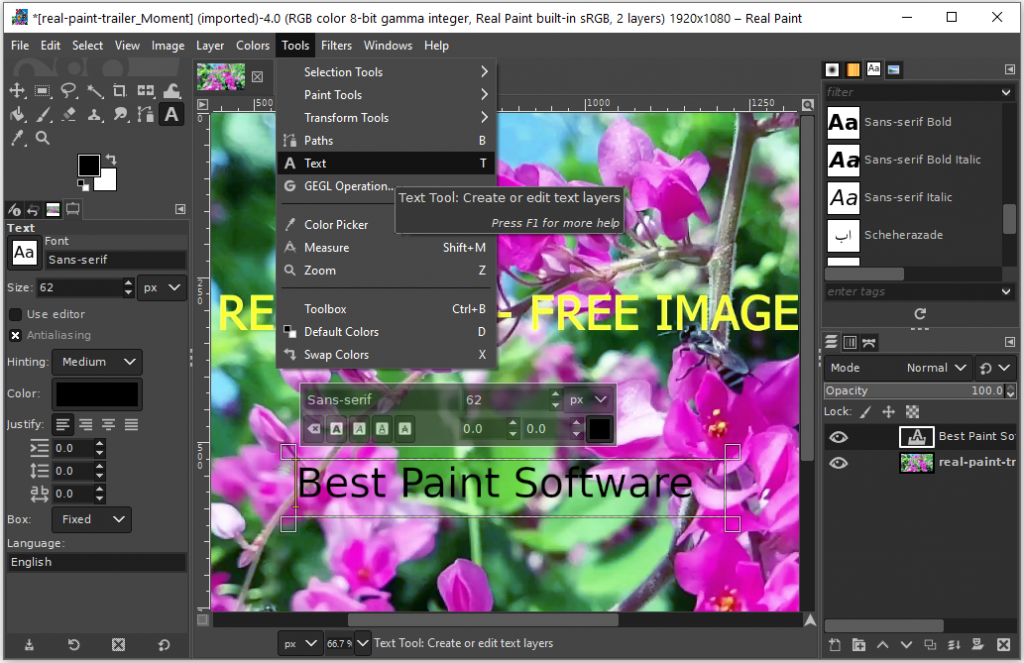Duplicate the selected layer
This screenshot has width=1024, height=663.
(x=930, y=645)
